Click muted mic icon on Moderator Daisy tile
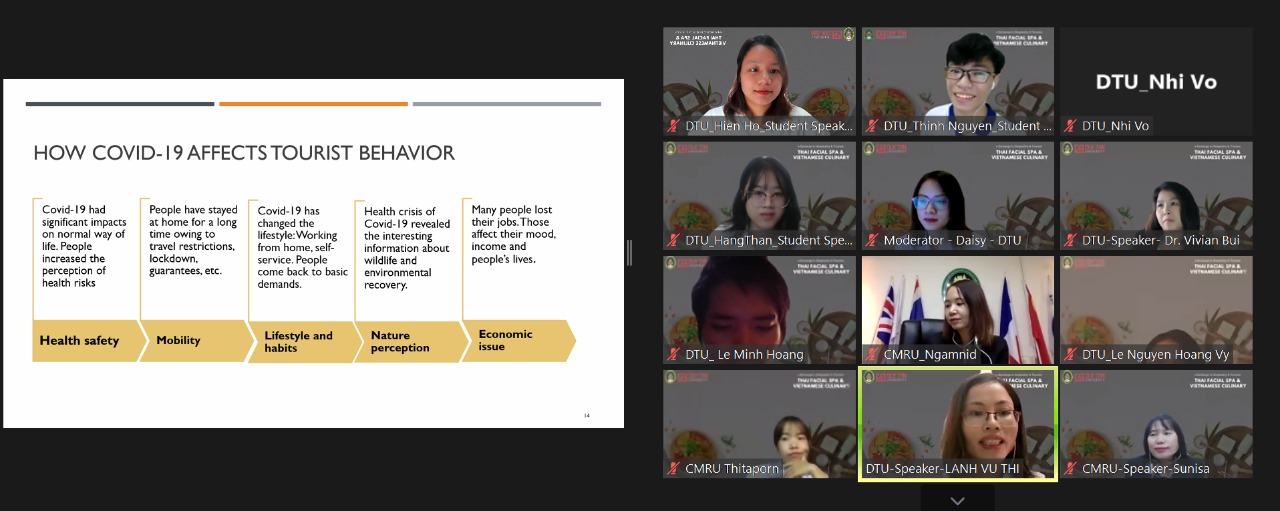This screenshot has height=511, width=1280. (x=873, y=240)
